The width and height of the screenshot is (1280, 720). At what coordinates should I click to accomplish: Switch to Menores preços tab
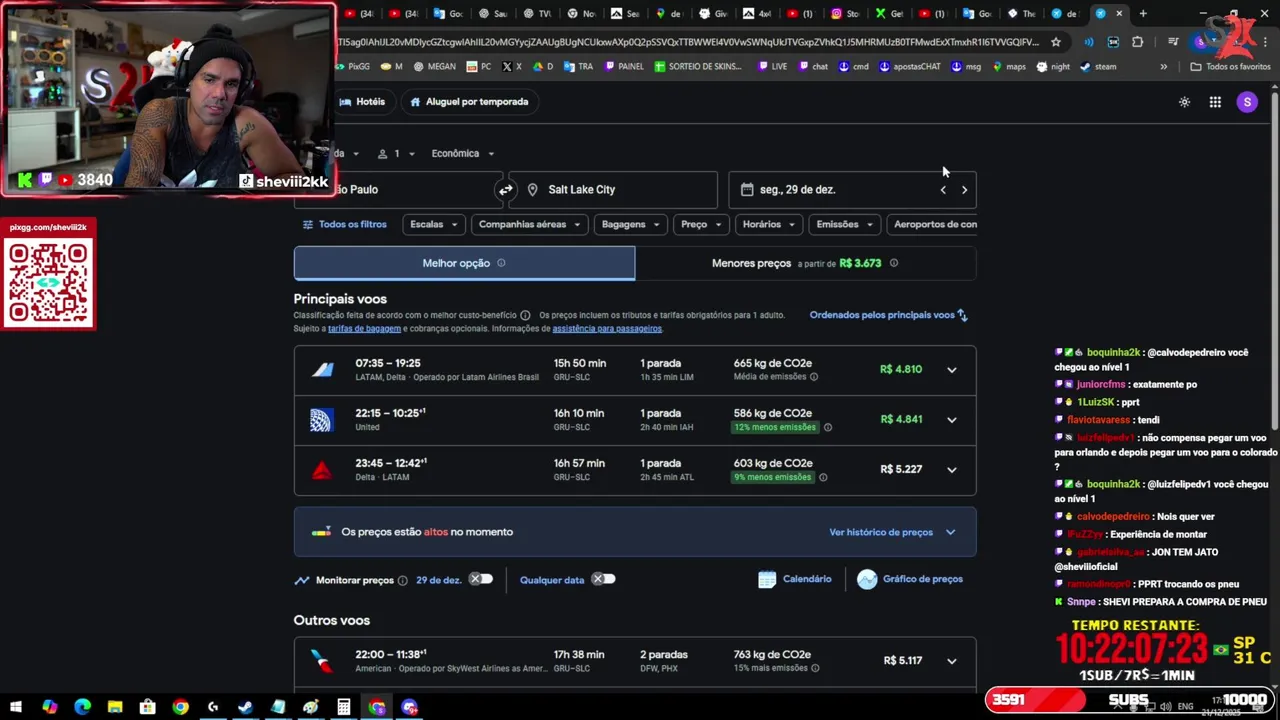point(805,263)
